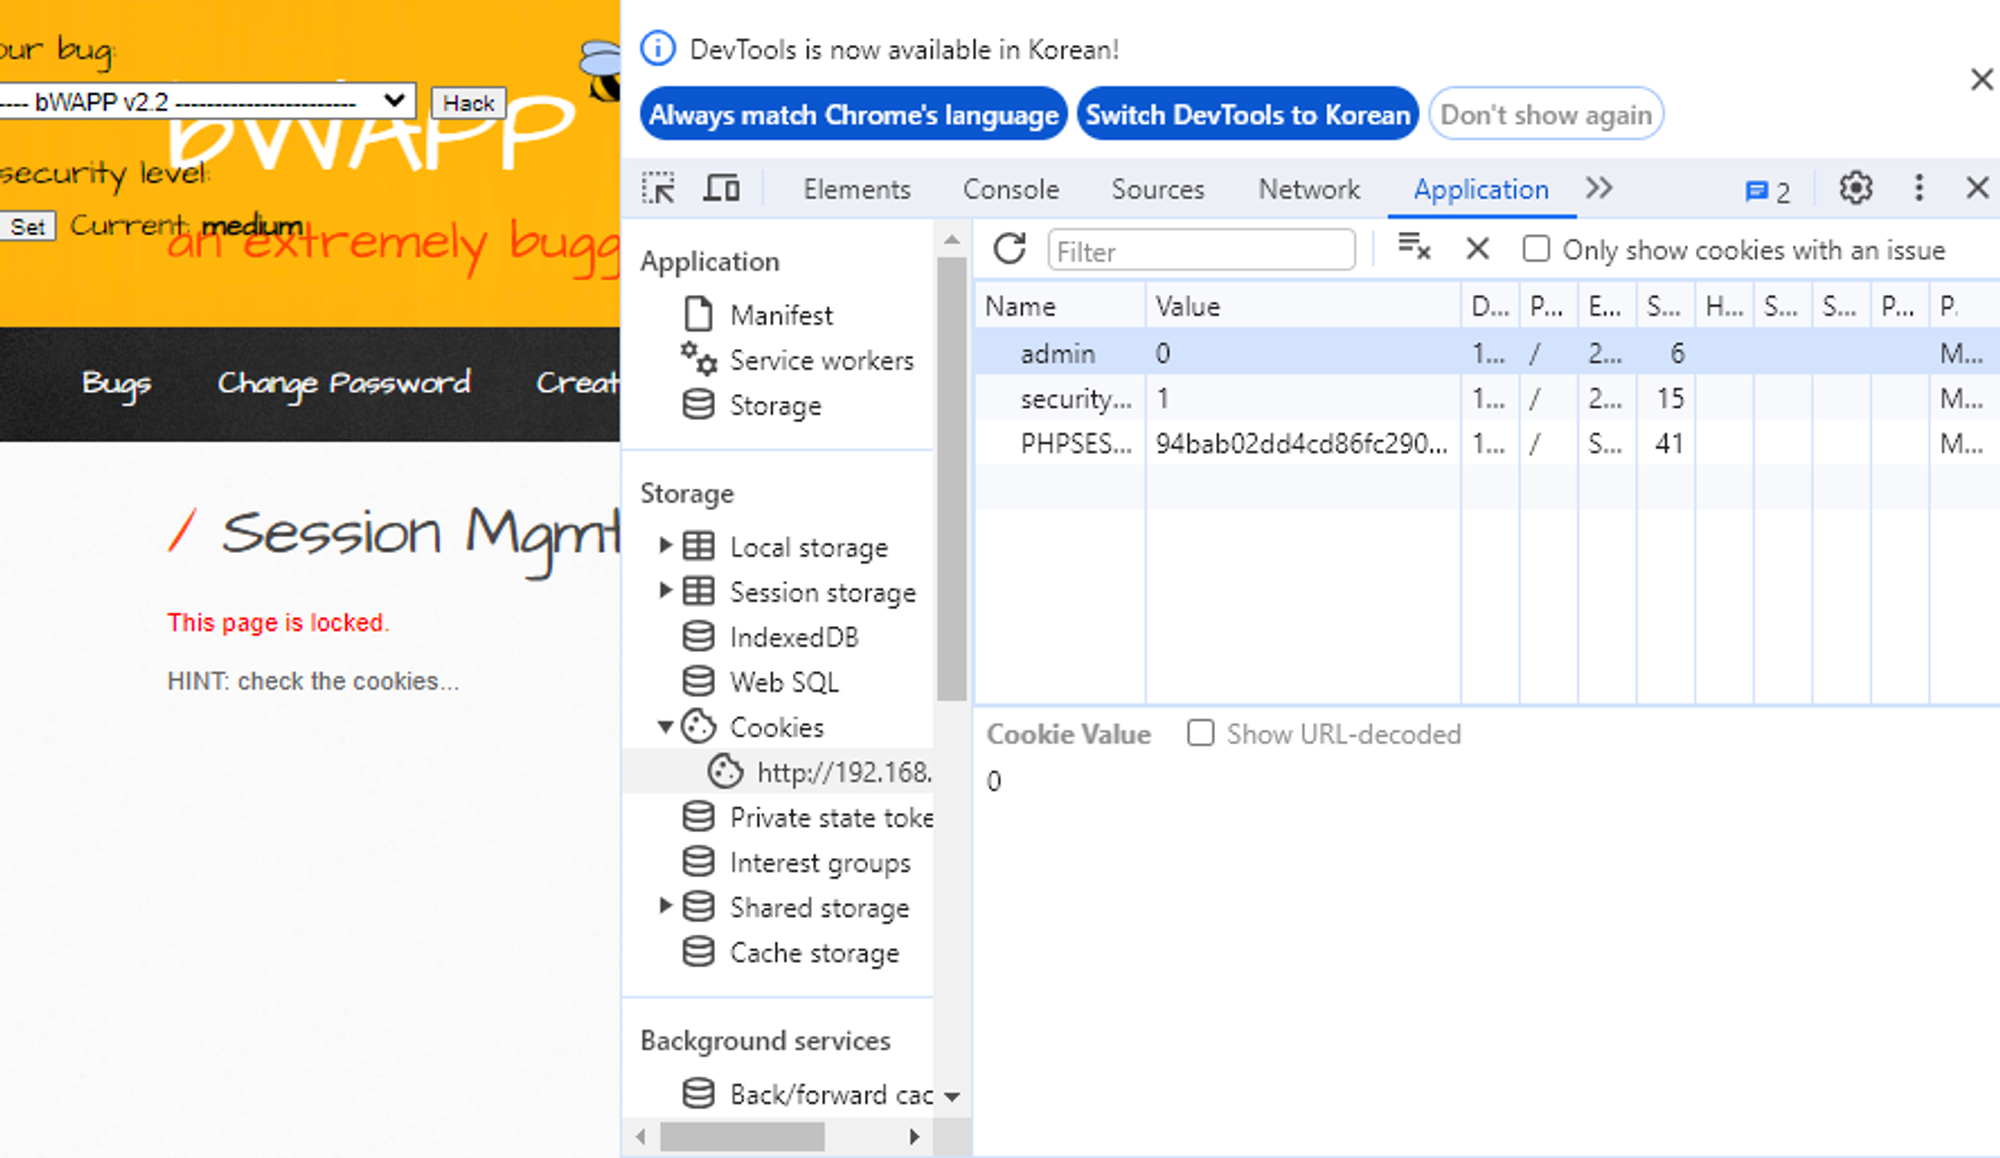Screen dimensions: 2000x1158
Task: Click the Shared storage database icon
Action: [x=698, y=906]
